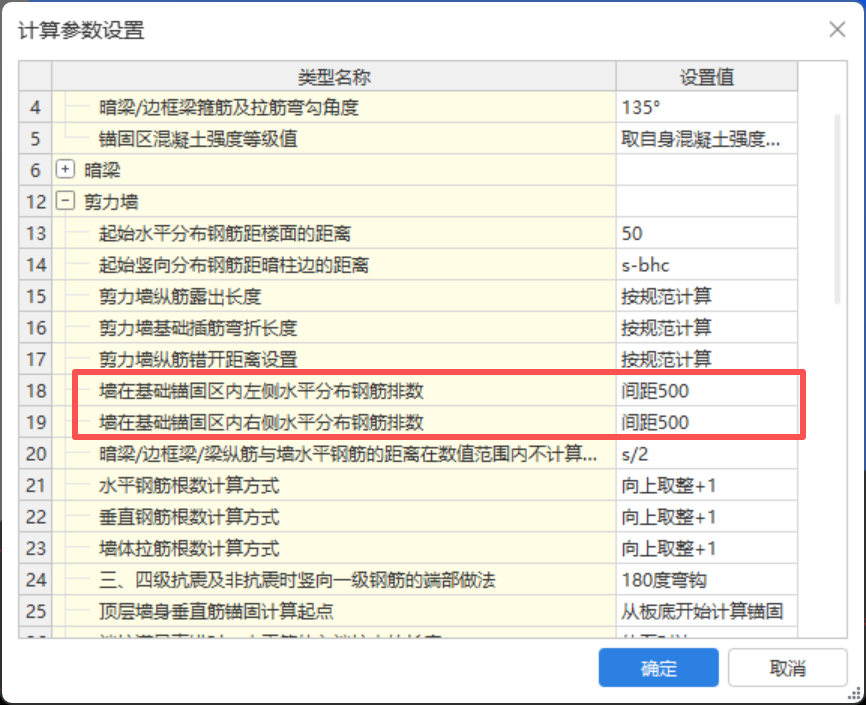Select row 墙在基础锚固区内左侧水平分布钢筋排数
The height and width of the screenshot is (705, 866).
point(334,390)
